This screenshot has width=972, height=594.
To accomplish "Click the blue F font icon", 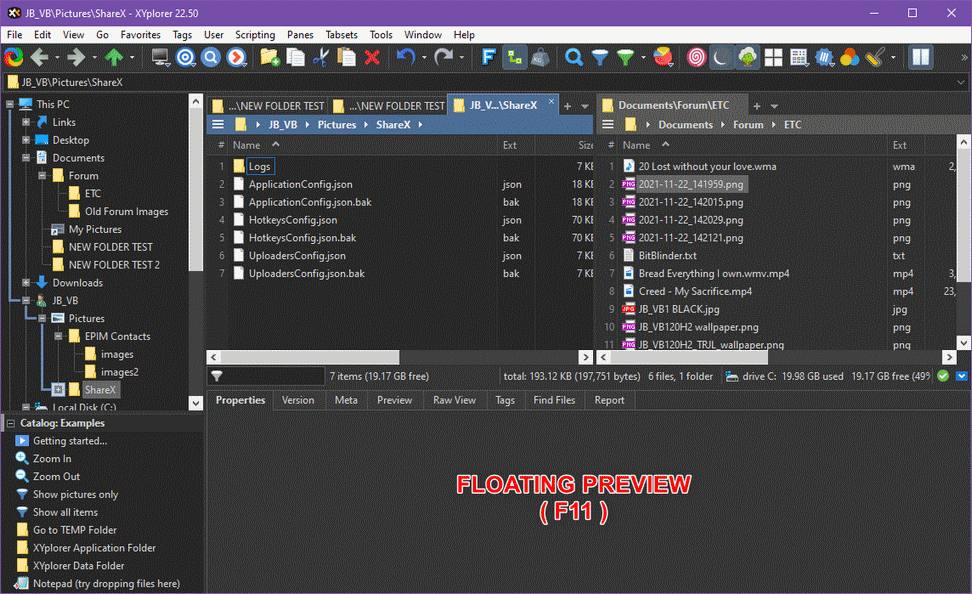I will coord(488,58).
